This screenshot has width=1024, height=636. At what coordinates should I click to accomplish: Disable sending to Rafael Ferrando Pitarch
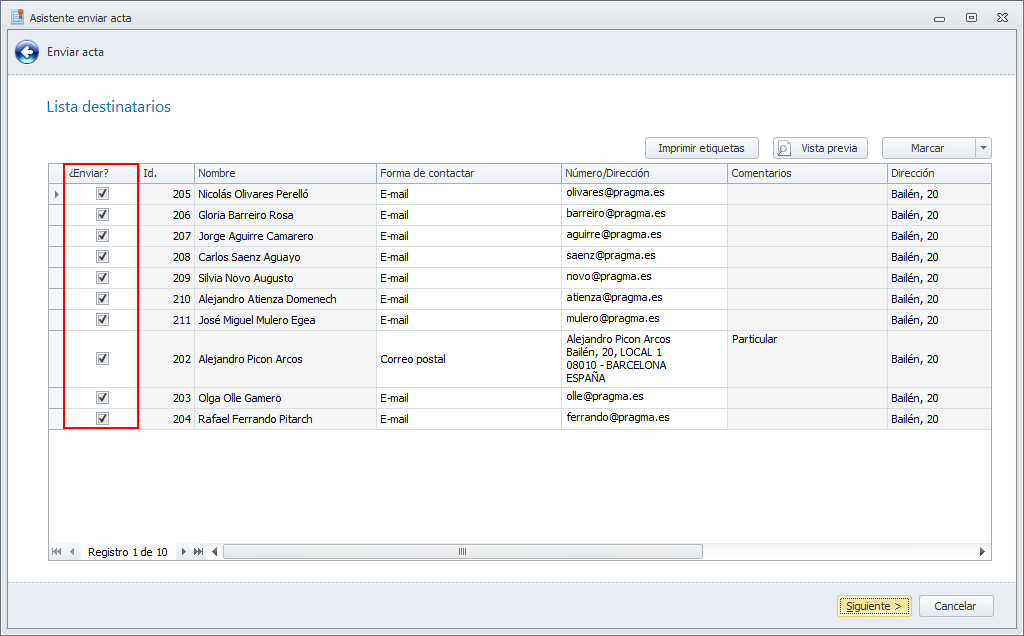click(102, 418)
